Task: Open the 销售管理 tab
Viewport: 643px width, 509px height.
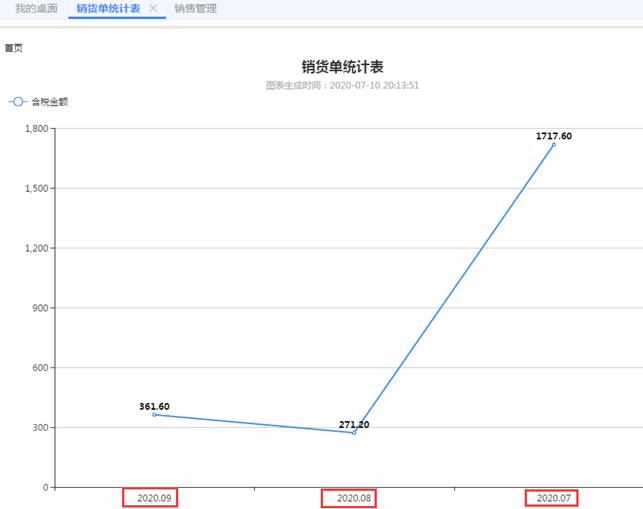Action: point(194,9)
